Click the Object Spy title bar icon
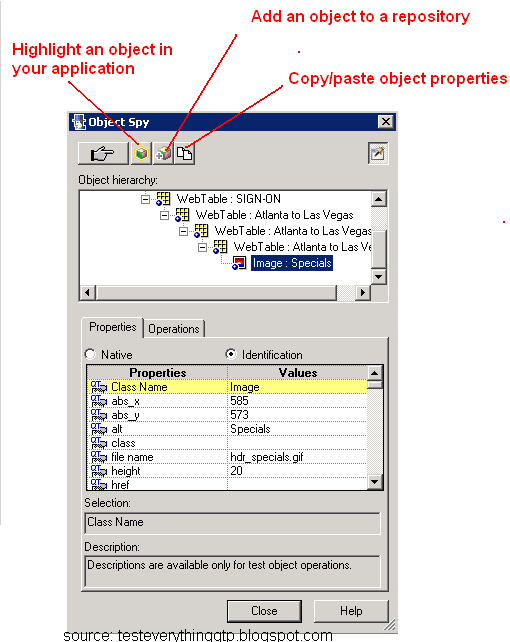This screenshot has width=510, height=642. (x=79, y=122)
